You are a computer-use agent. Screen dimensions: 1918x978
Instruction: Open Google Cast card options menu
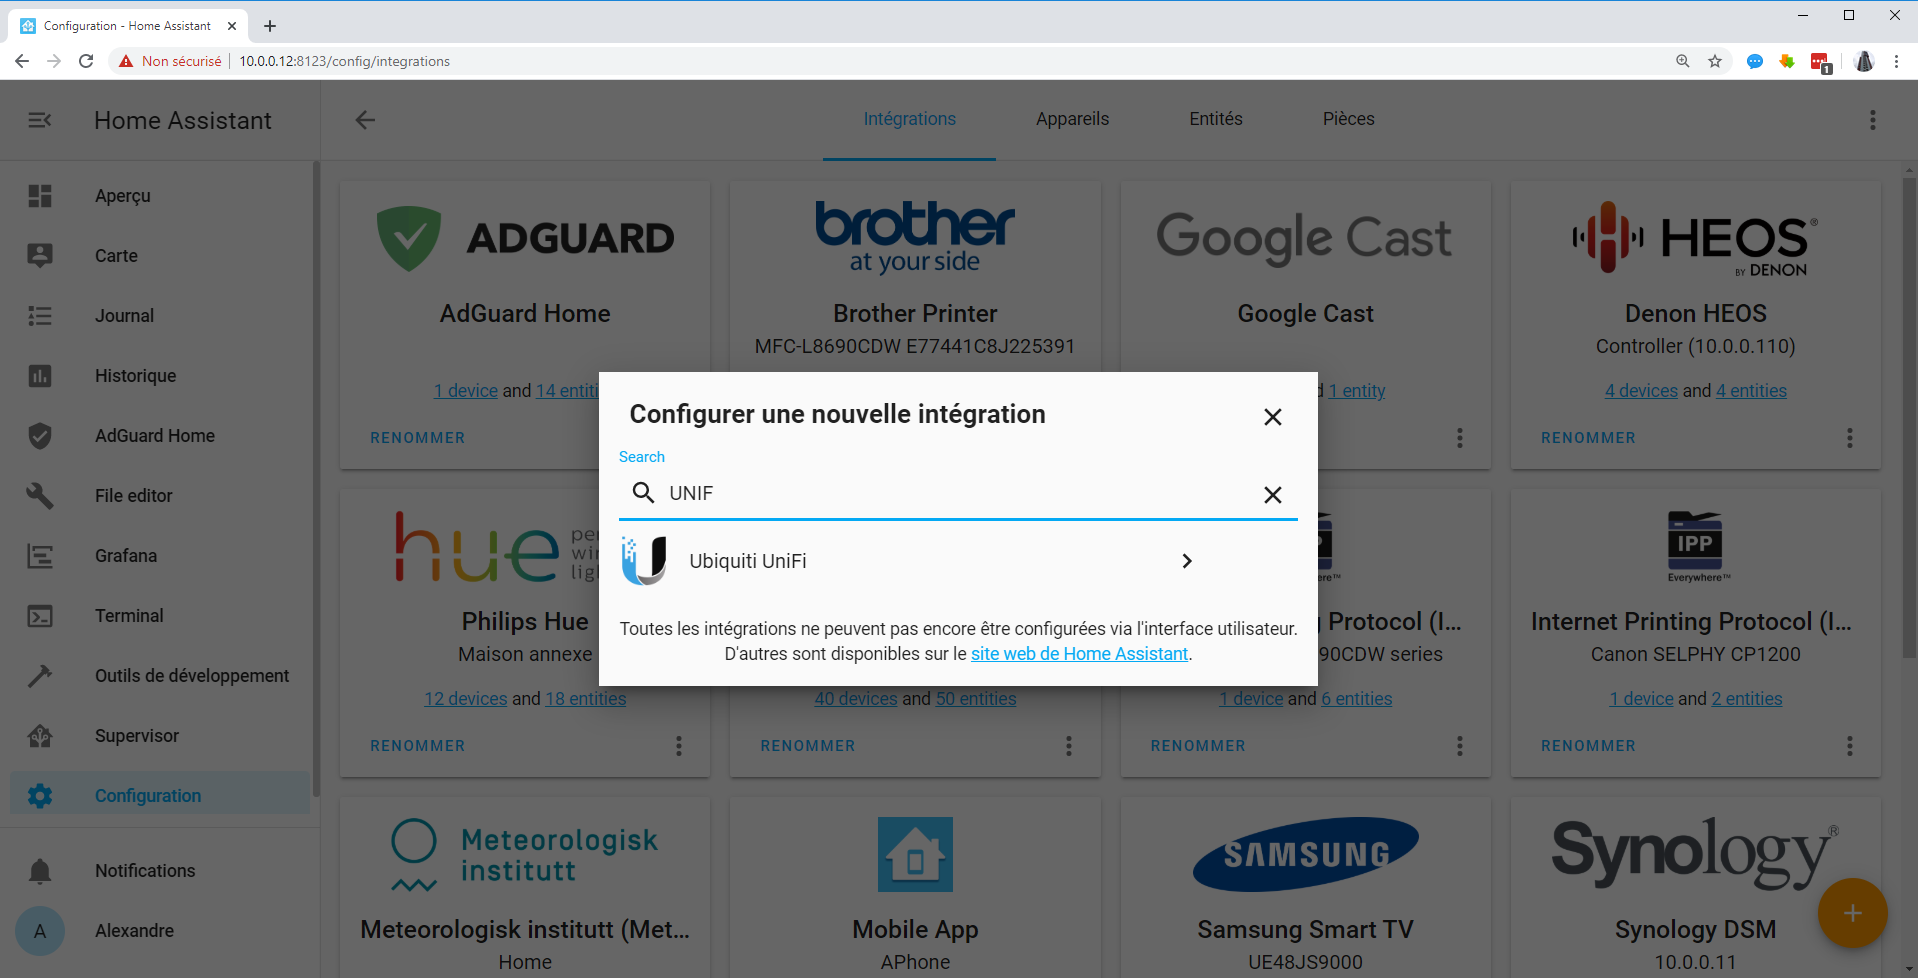(x=1460, y=438)
